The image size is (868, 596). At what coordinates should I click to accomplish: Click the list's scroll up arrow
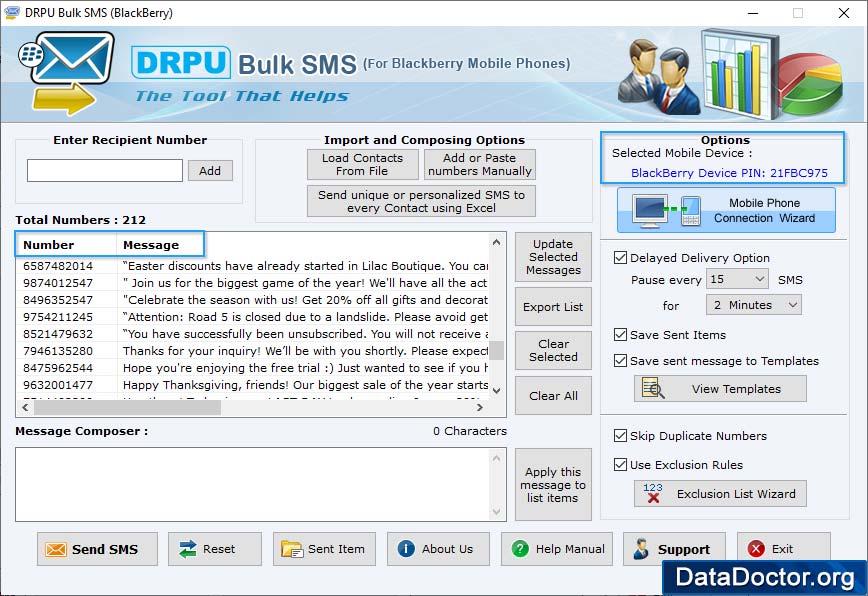(x=497, y=242)
